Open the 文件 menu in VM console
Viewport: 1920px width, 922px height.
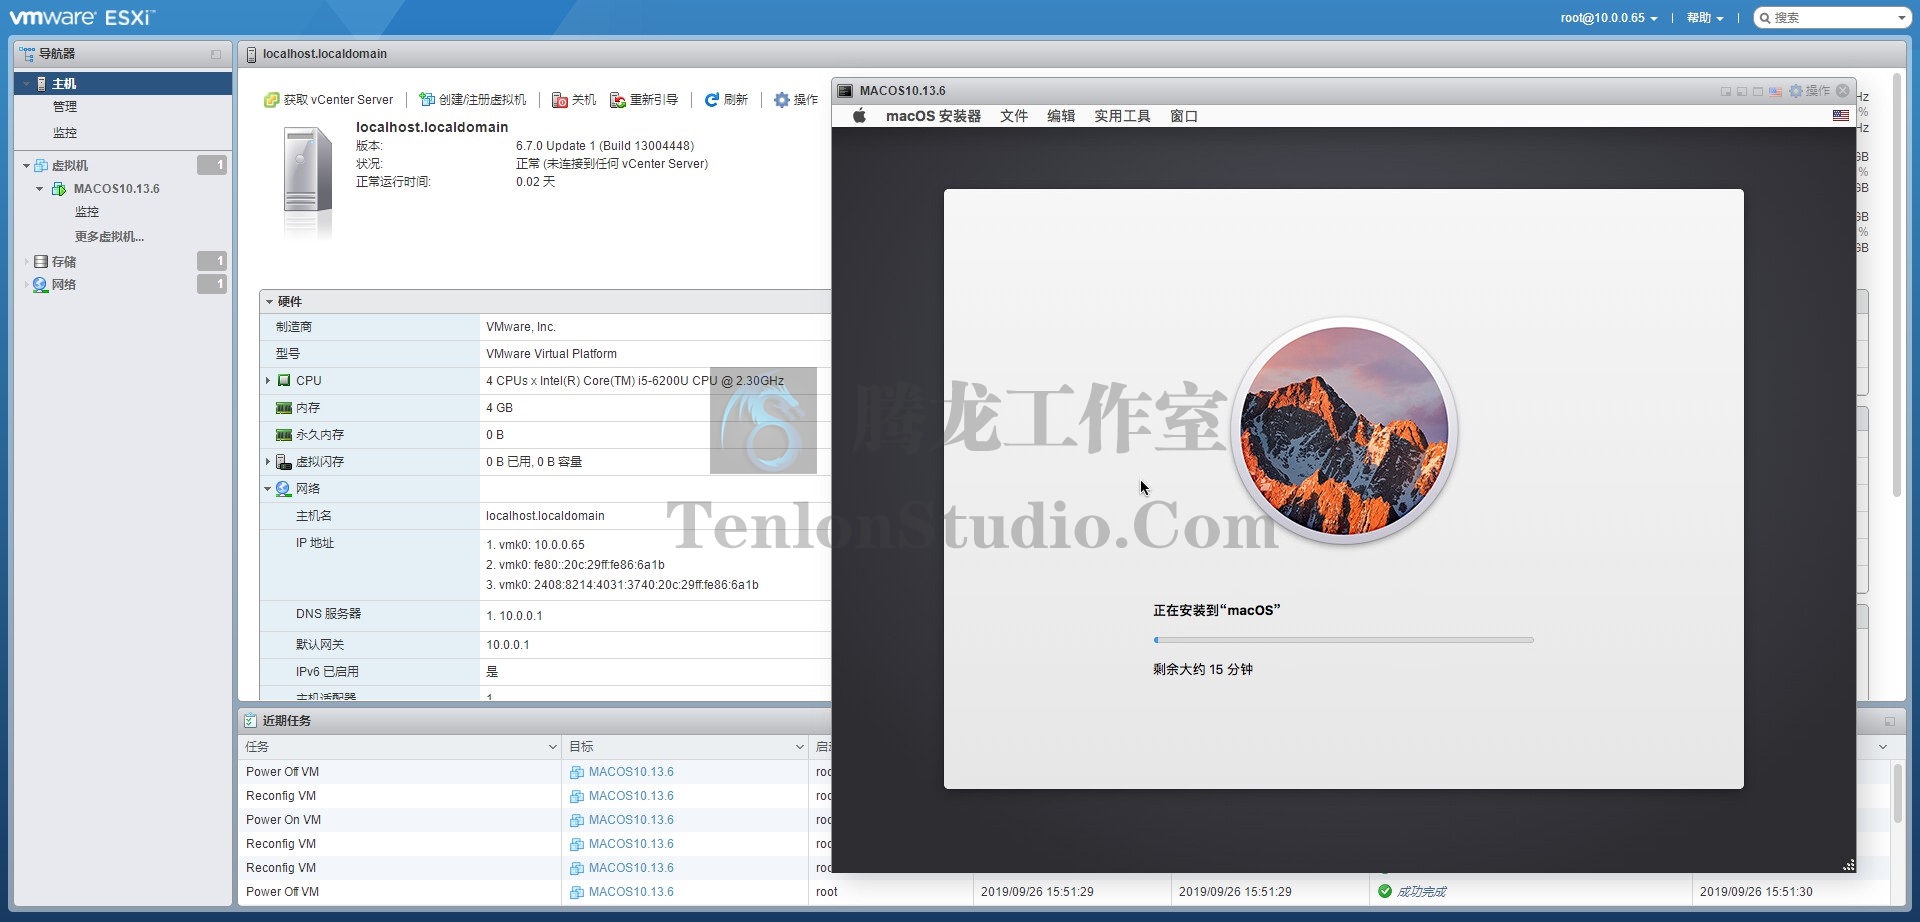pyautogui.click(x=1014, y=116)
